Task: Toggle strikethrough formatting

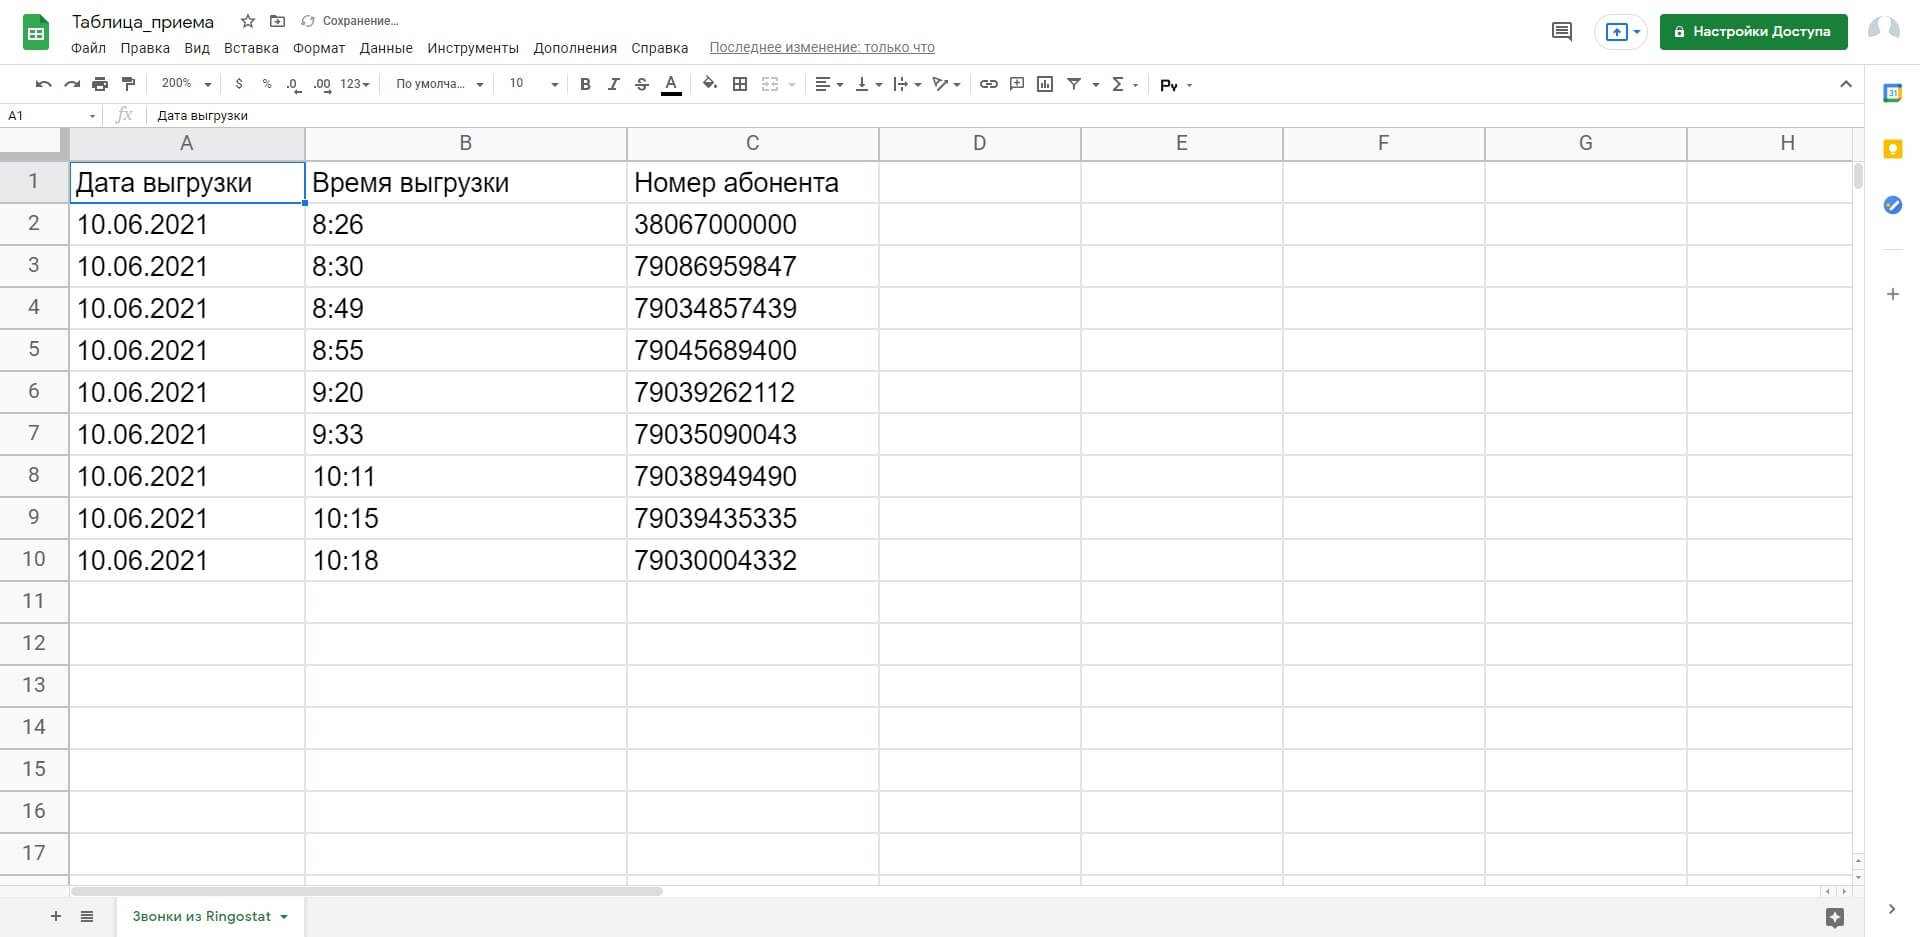Action: [x=642, y=84]
